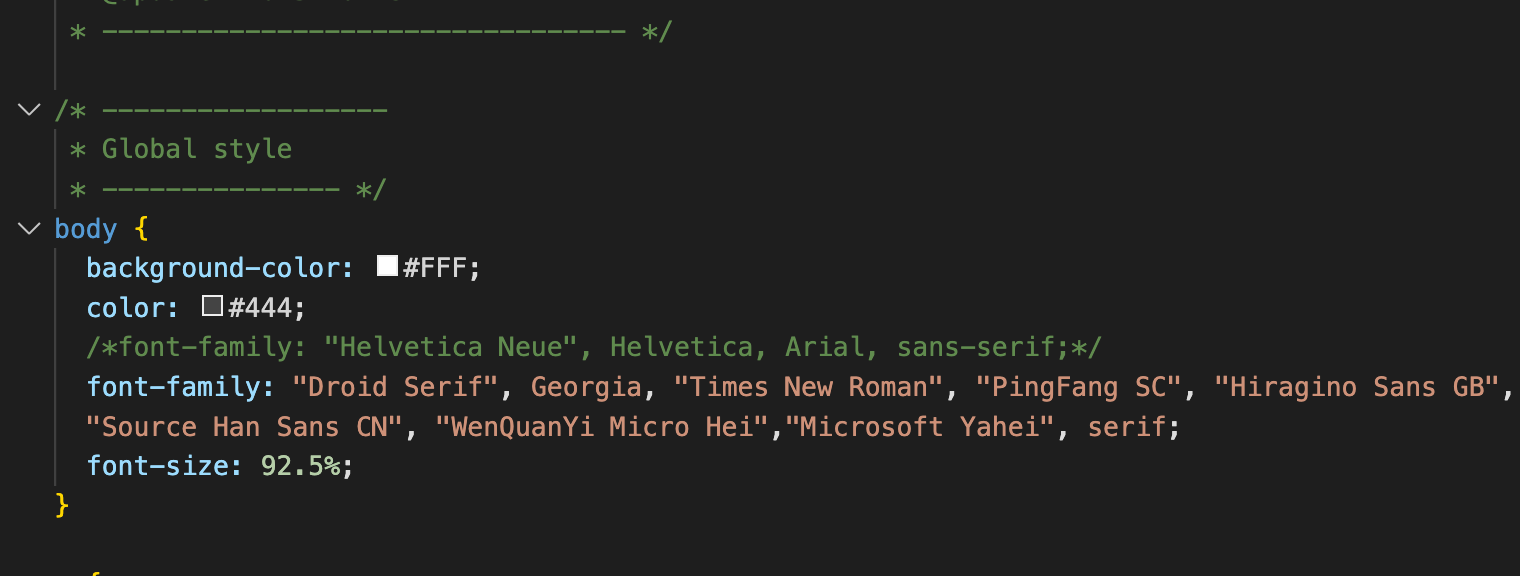The height and width of the screenshot is (576, 1520).
Task: Open the white #FFF color swatch
Action: pyautogui.click(x=387, y=267)
